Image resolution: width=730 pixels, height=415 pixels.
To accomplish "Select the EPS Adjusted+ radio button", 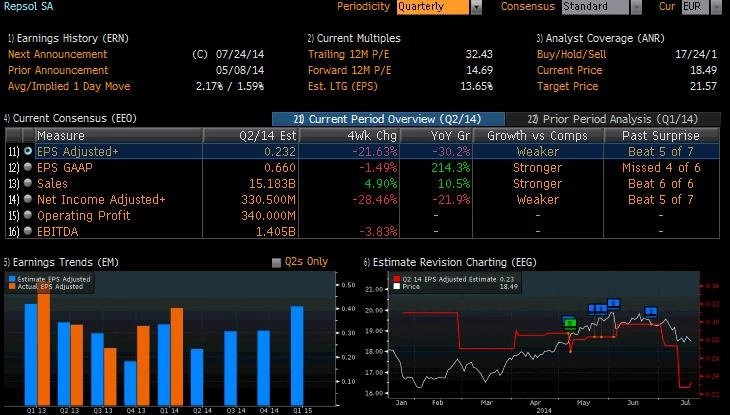I will click(28, 151).
